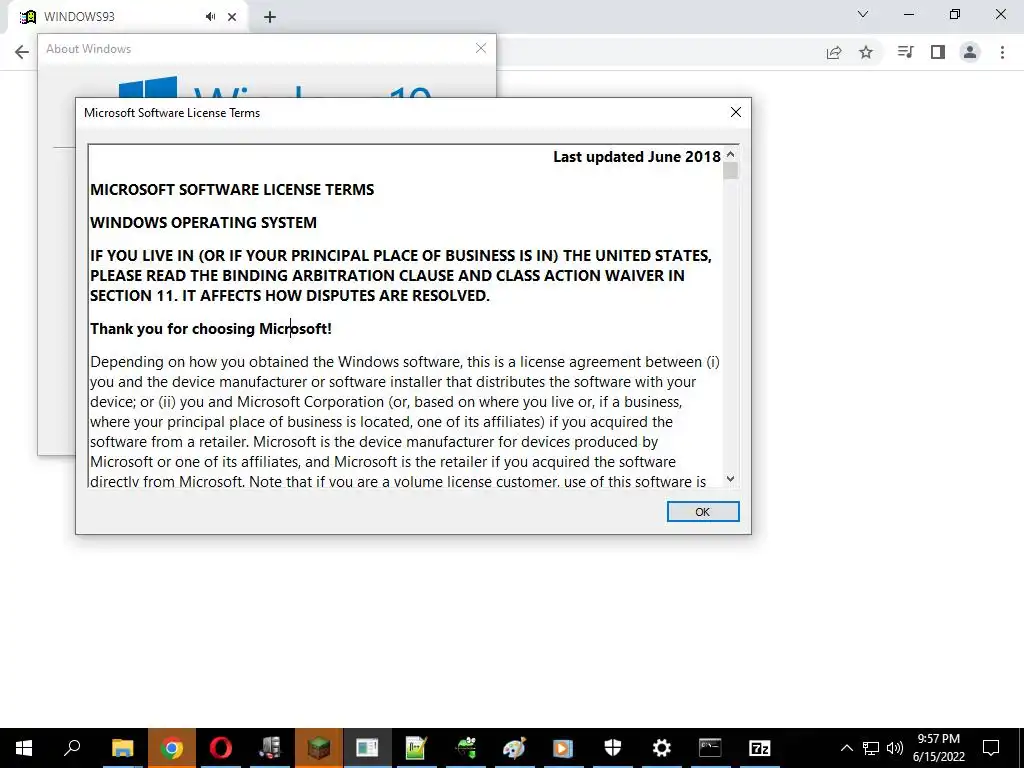1024x768 pixels.
Task: Click the license text scrollbar thumb
Action: (730, 170)
